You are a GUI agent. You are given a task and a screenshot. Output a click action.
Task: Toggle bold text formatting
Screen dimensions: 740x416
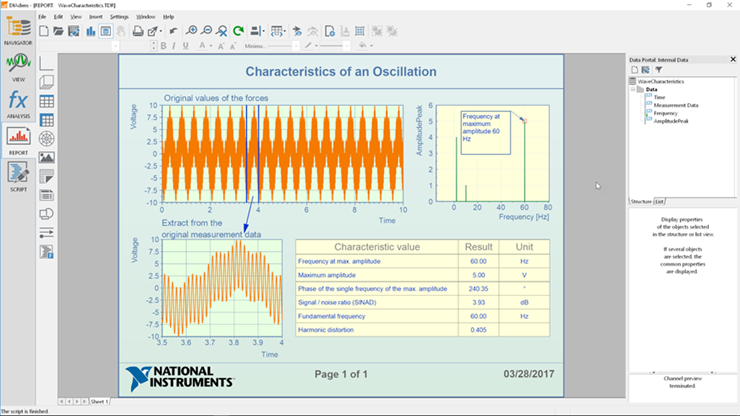pos(162,45)
